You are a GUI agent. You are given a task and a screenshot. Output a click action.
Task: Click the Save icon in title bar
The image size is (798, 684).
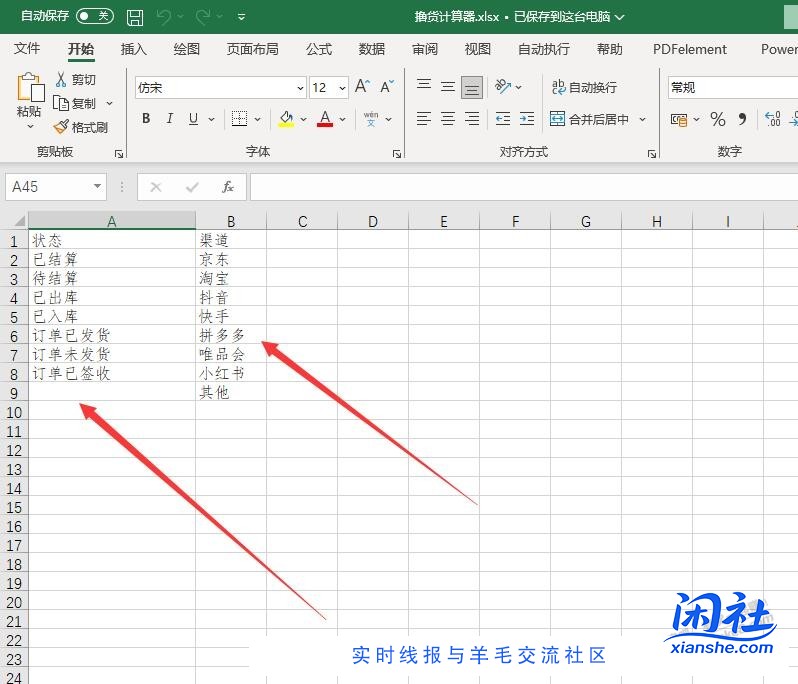(134, 17)
